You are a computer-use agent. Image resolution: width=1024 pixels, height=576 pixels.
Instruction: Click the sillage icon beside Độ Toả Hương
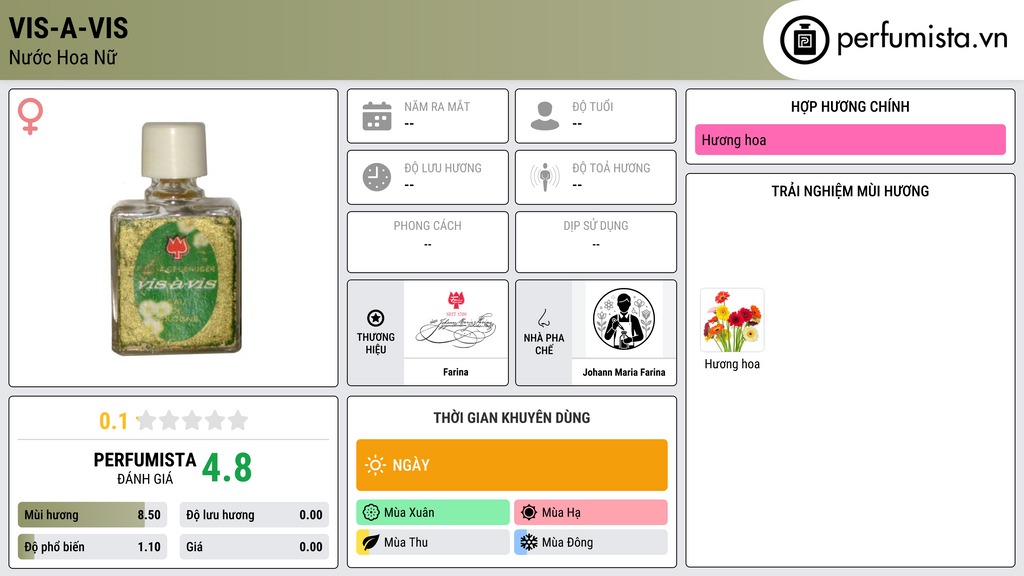click(x=545, y=177)
